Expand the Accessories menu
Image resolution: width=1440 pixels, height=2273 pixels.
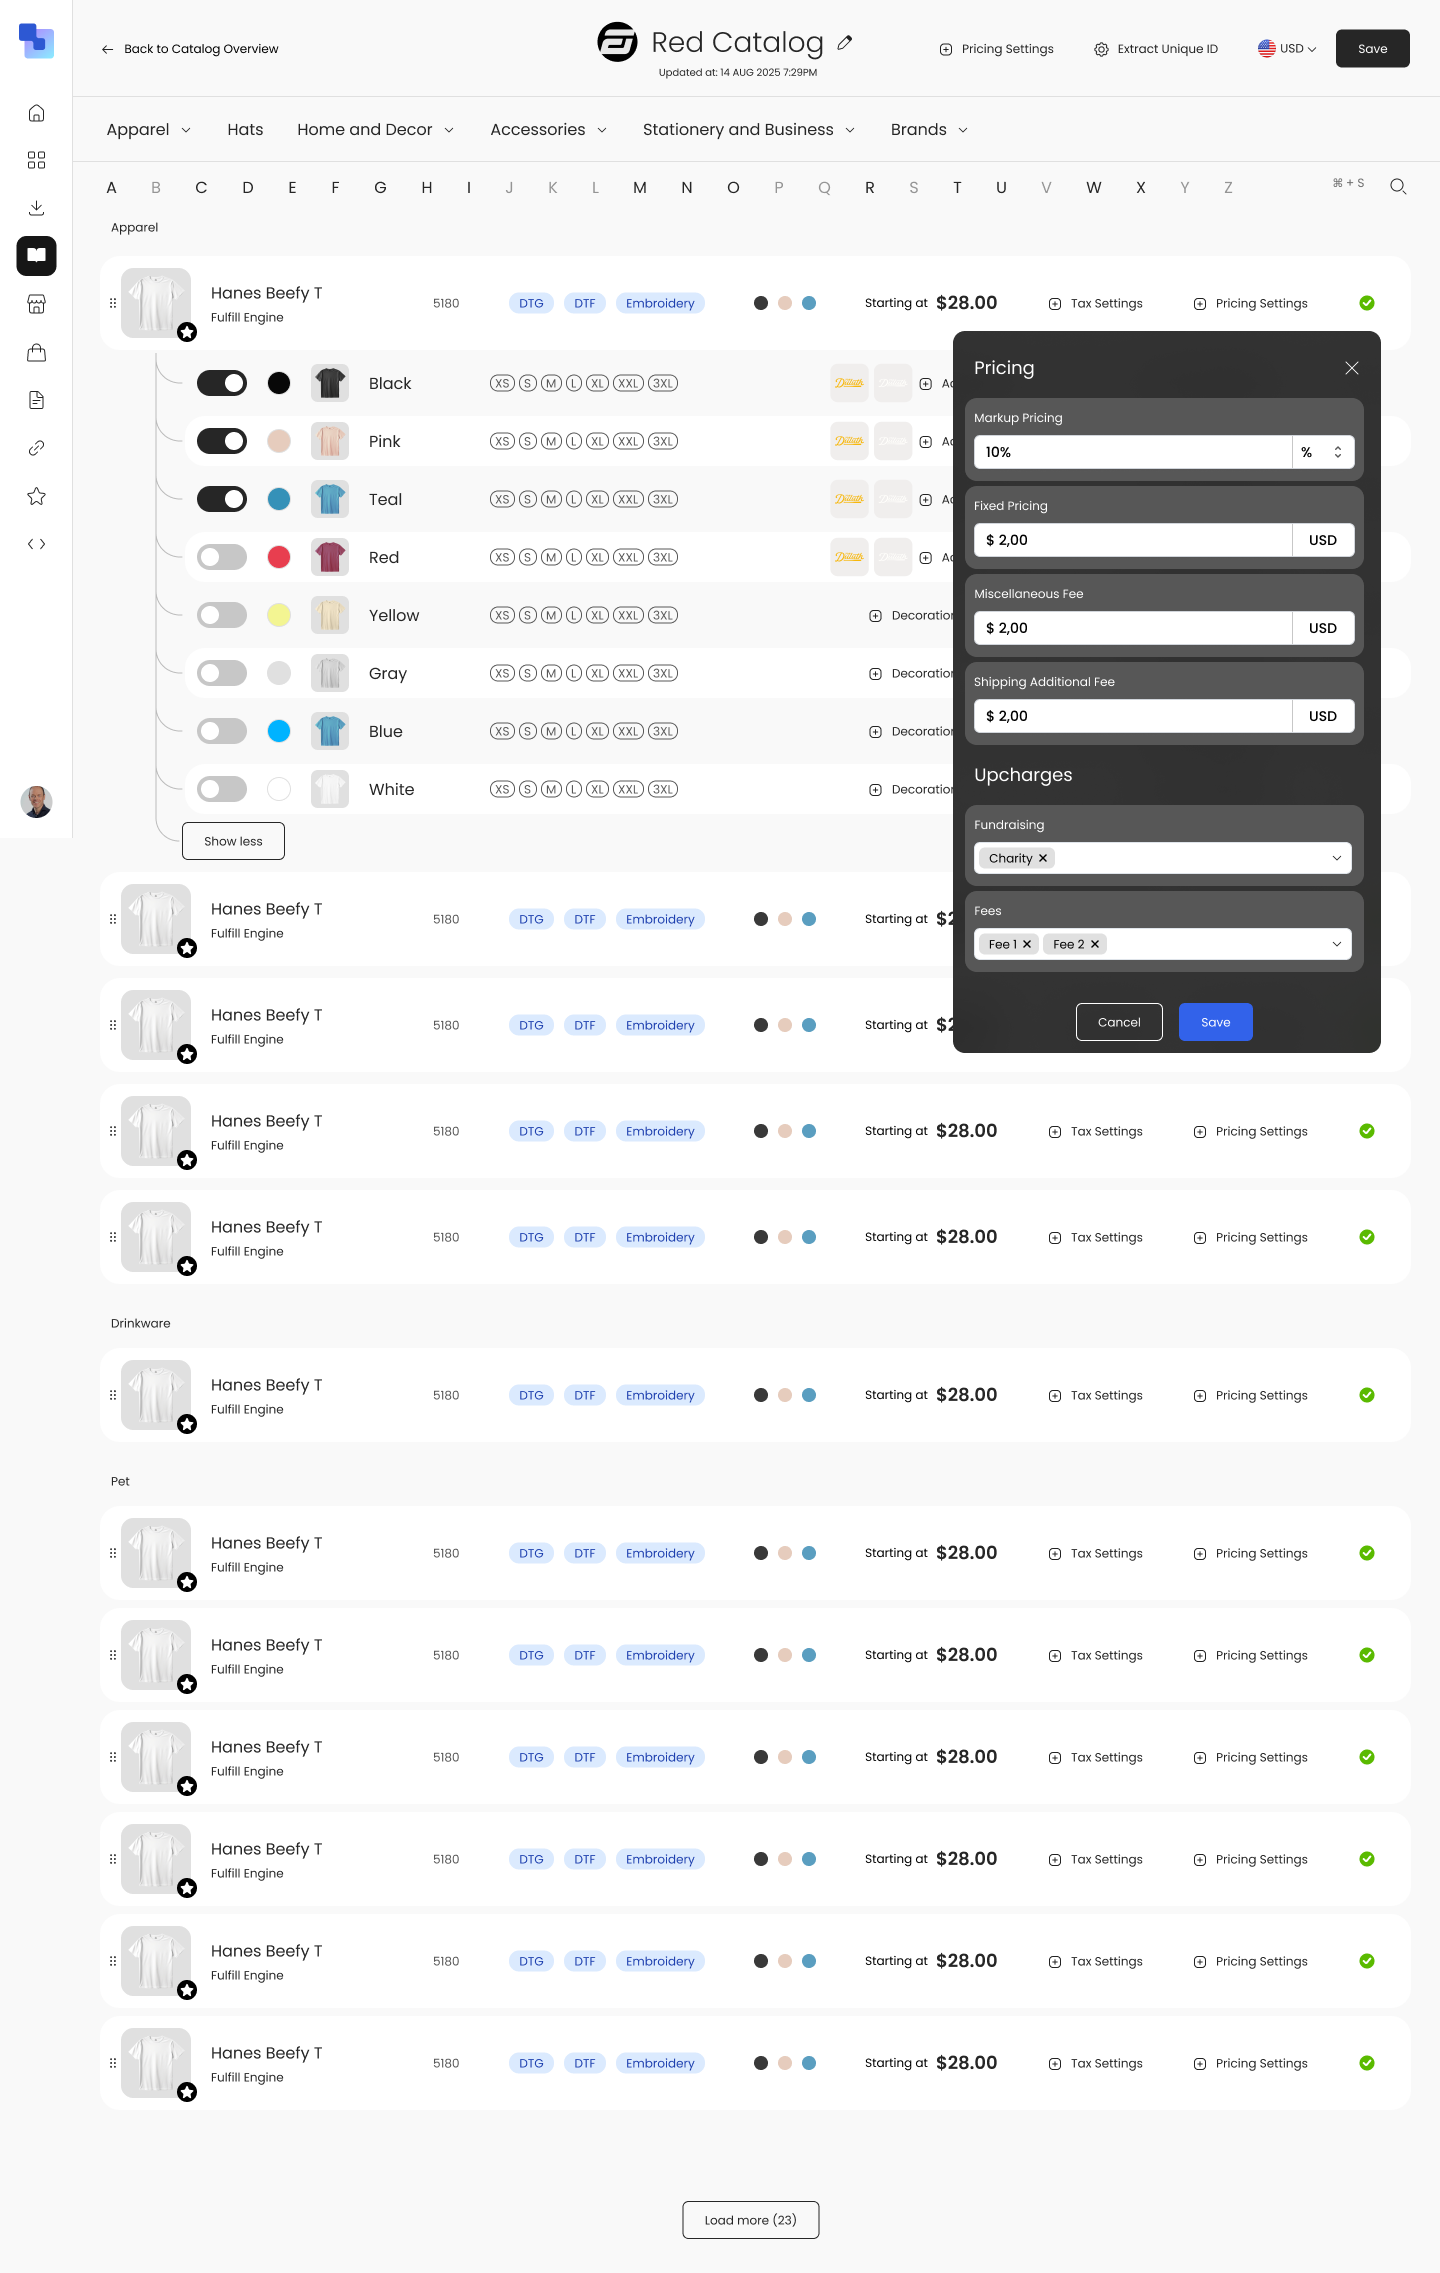pyautogui.click(x=549, y=130)
